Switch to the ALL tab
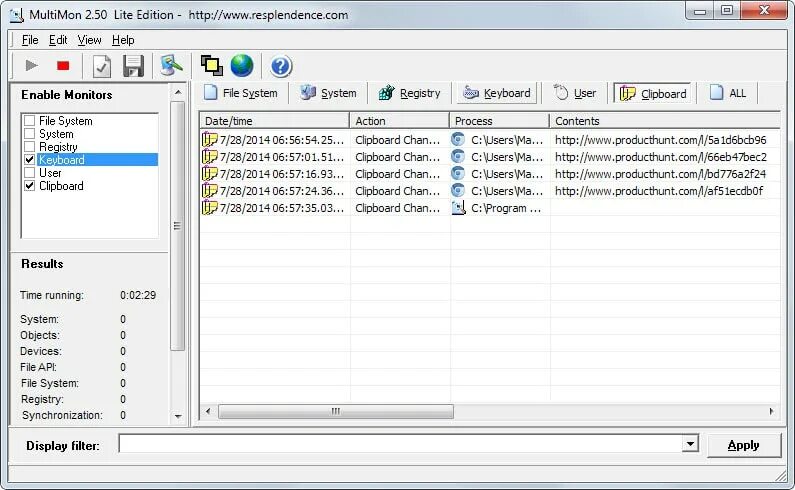The image size is (795, 490). [728, 93]
